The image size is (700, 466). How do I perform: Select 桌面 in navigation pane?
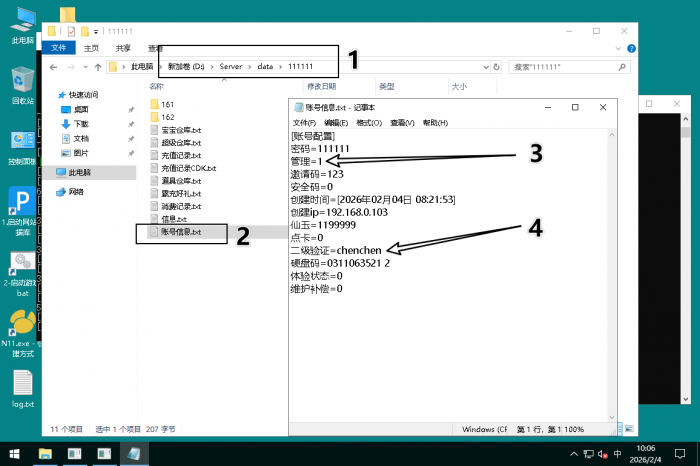(x=75, y=109)
